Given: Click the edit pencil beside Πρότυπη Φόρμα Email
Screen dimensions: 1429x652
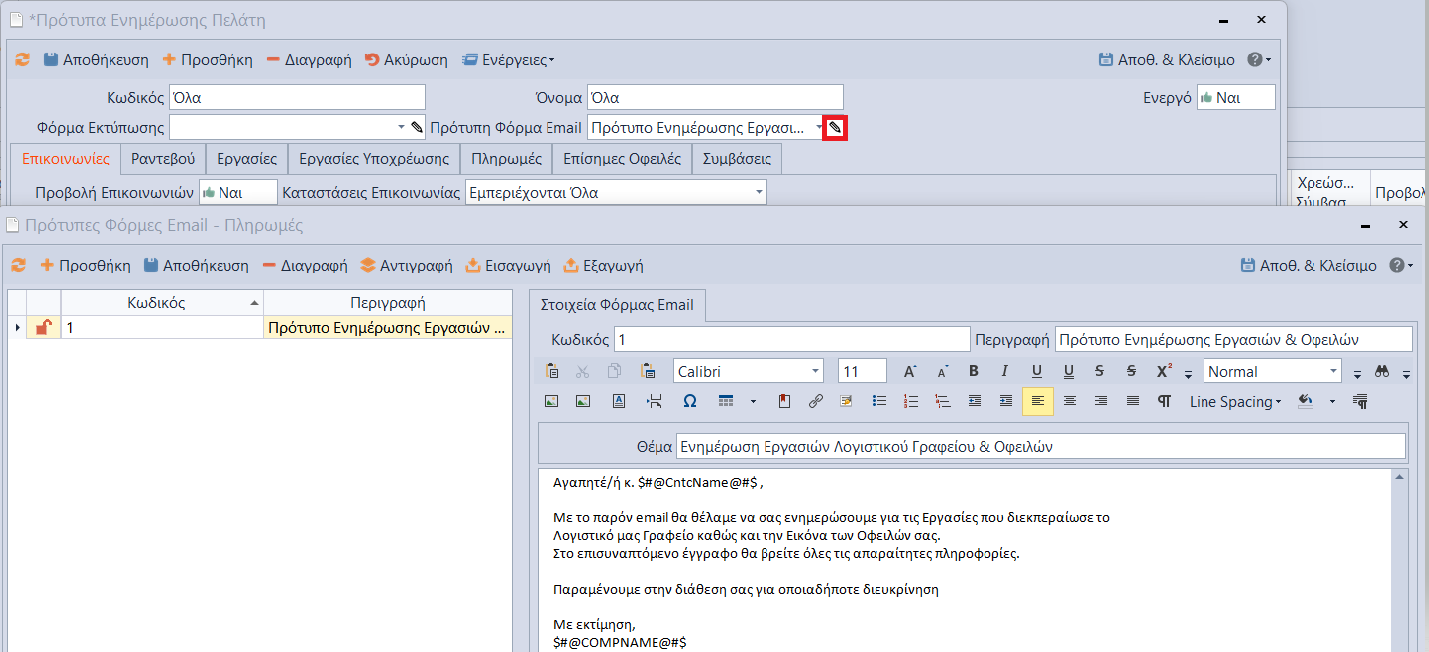Looking at the screenshot, I should coord(835,128).
